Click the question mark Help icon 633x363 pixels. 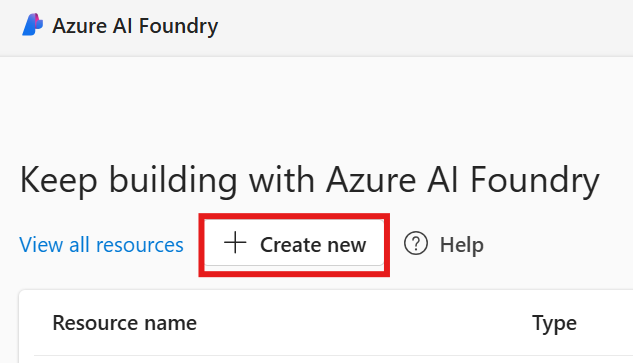pyautogui.click(x=415, y=244)
